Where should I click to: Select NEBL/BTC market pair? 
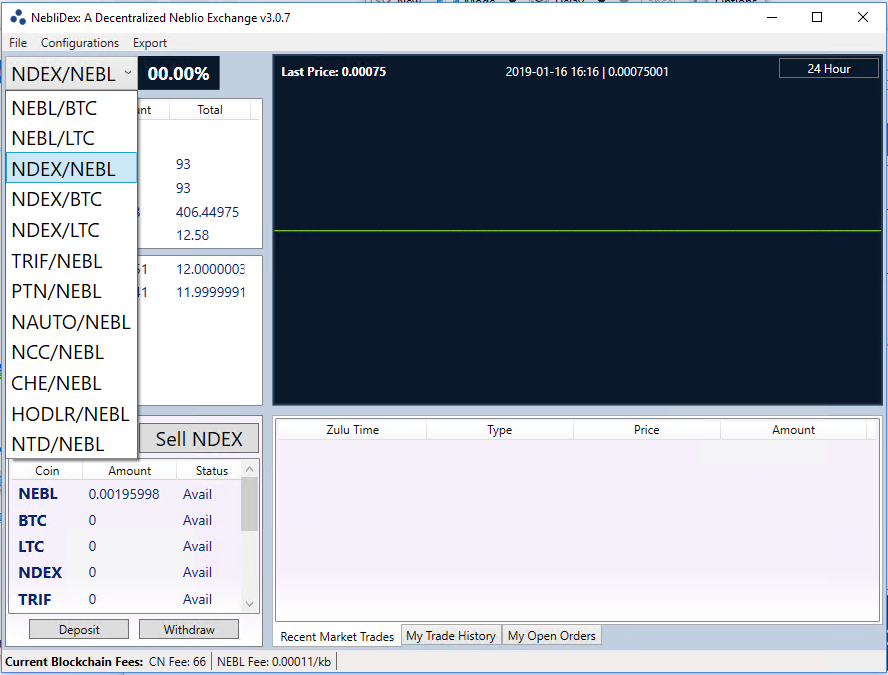71,108
